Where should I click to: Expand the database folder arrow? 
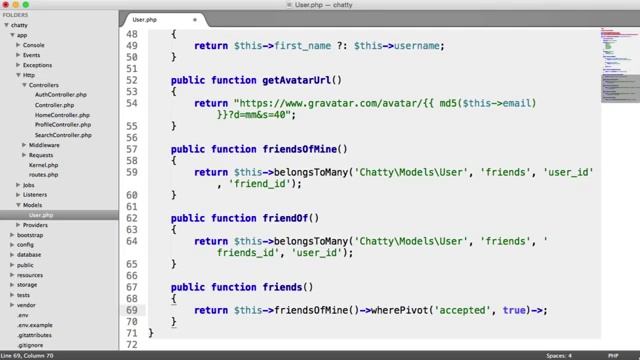pos(12,255)
